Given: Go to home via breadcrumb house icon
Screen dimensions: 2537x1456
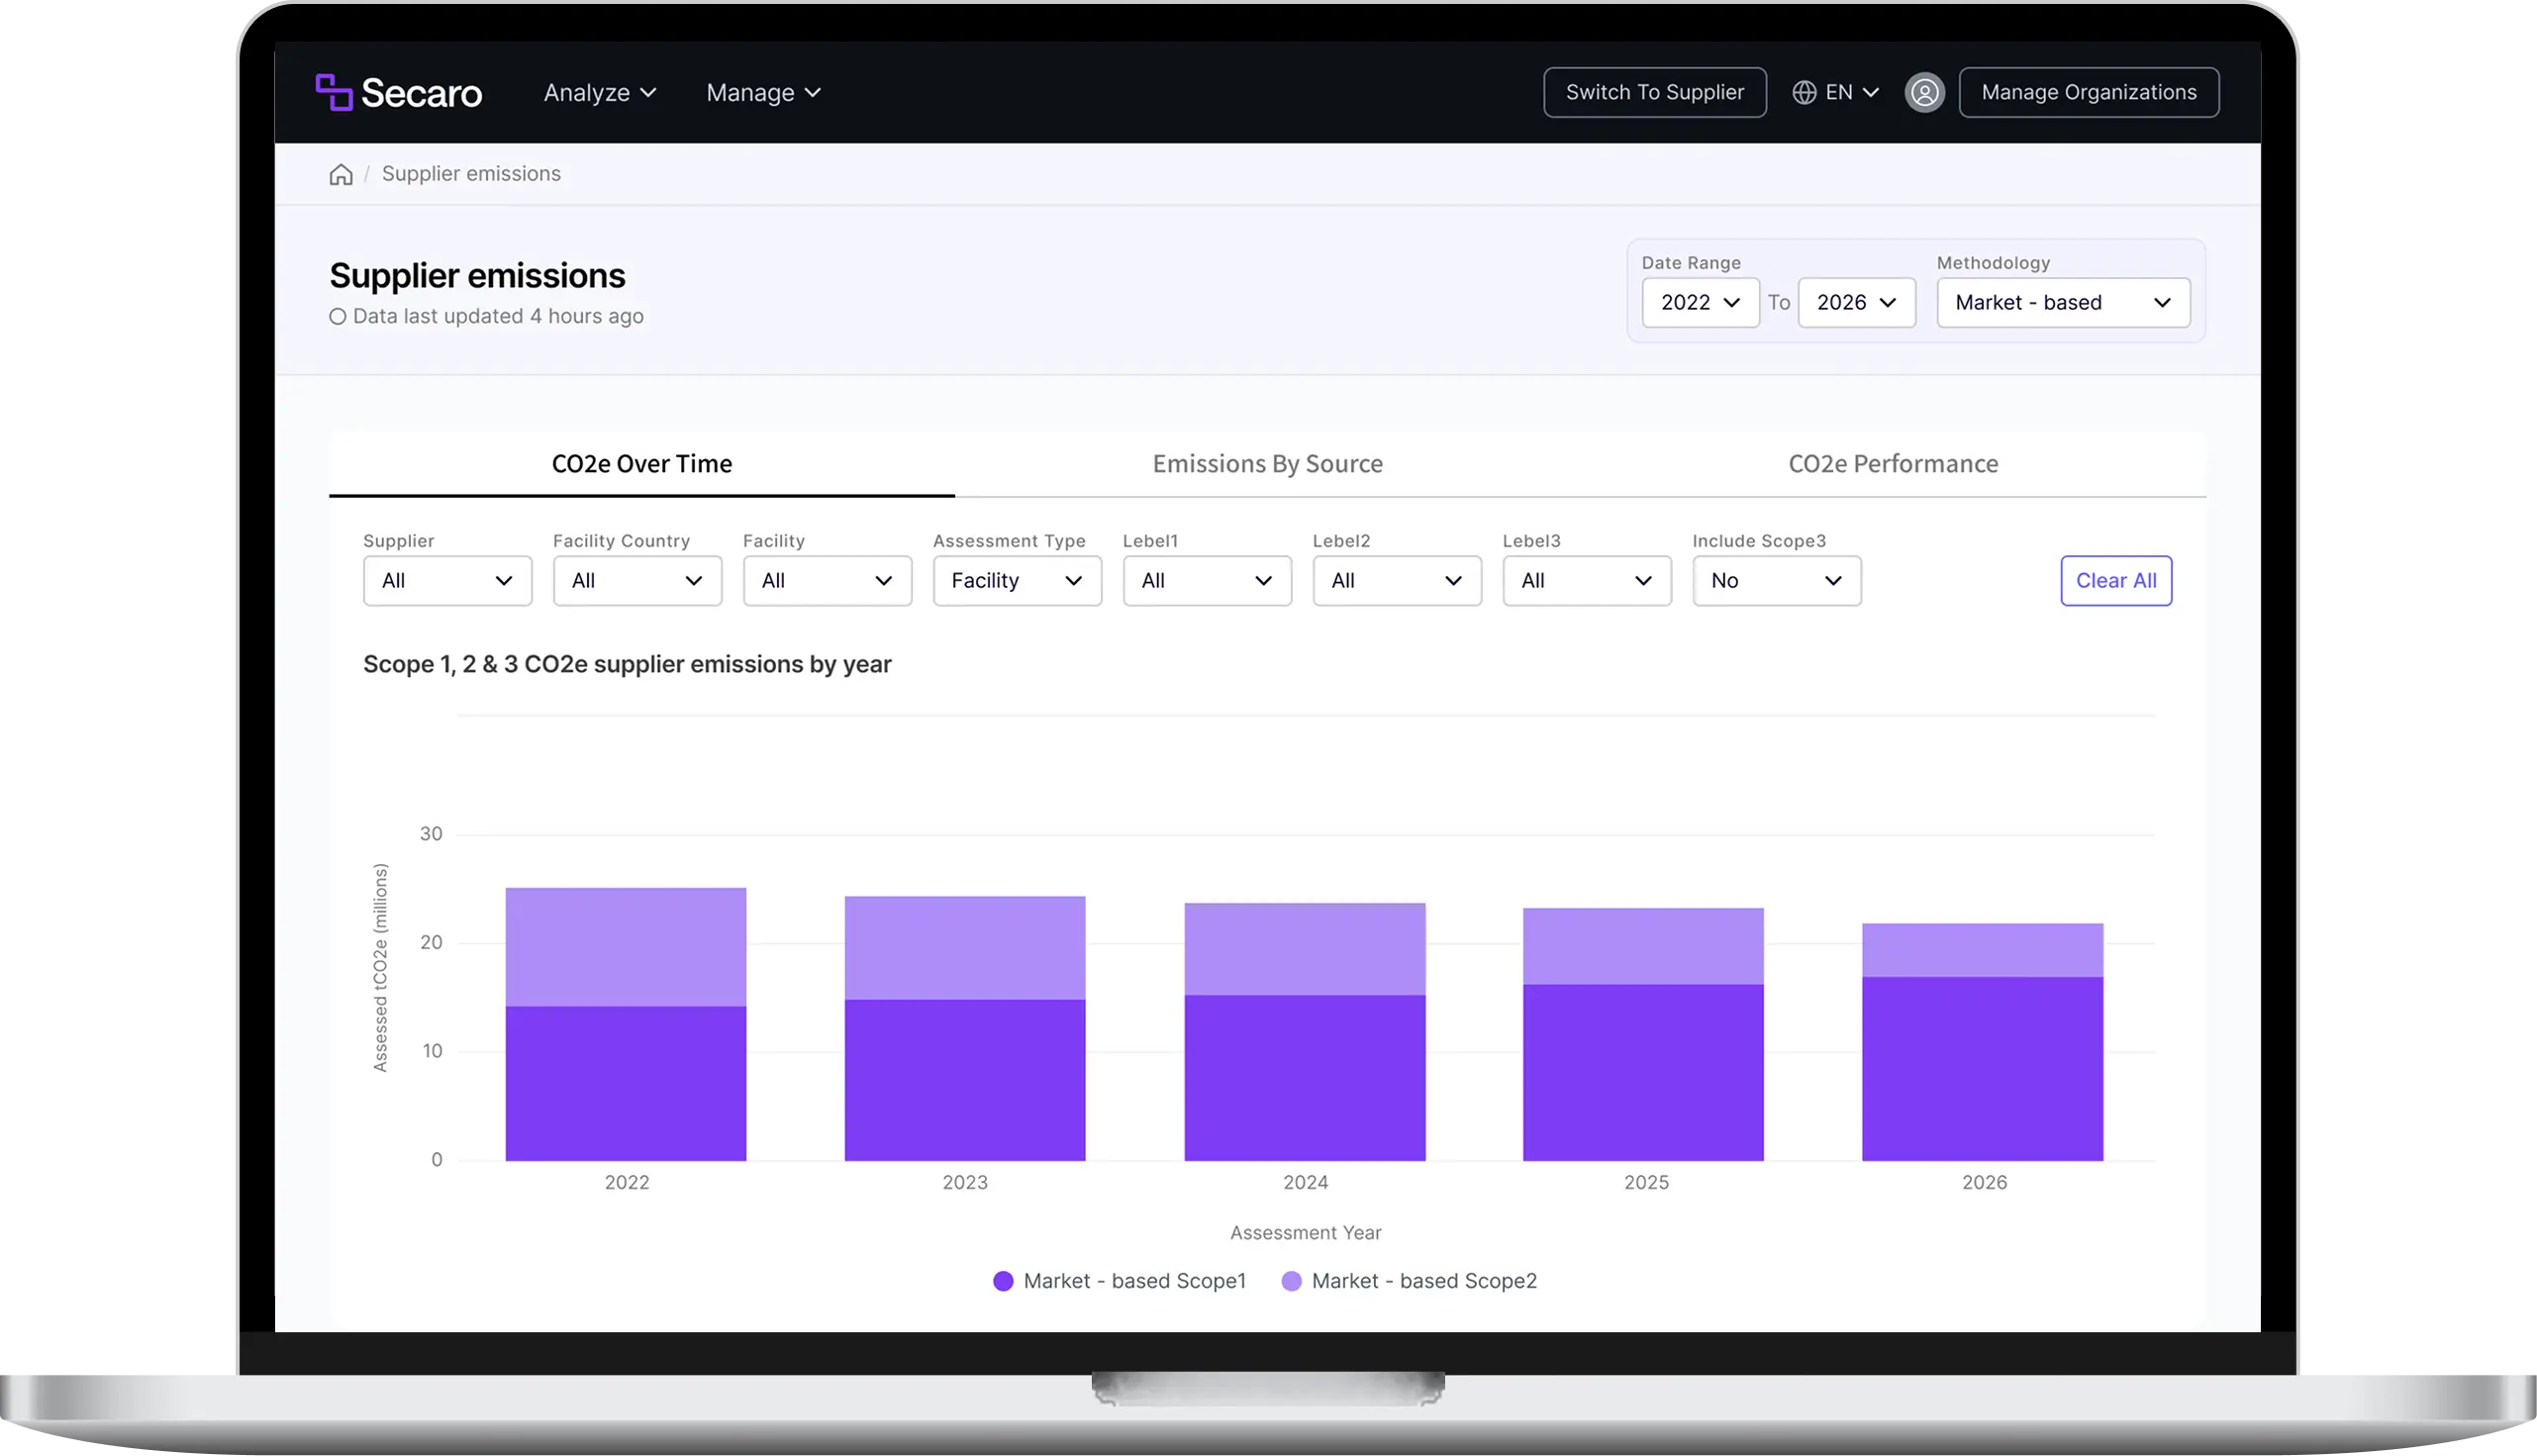Looking at the screenshot, I should tap(341, 175).
